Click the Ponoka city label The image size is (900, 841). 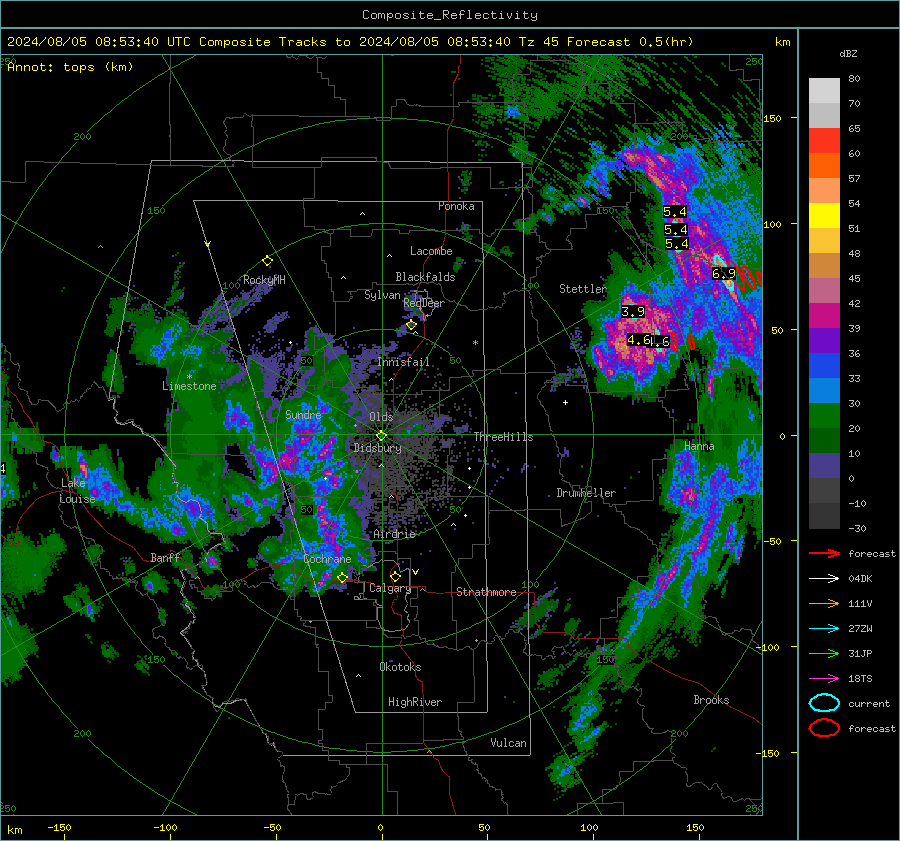(456, 206)
